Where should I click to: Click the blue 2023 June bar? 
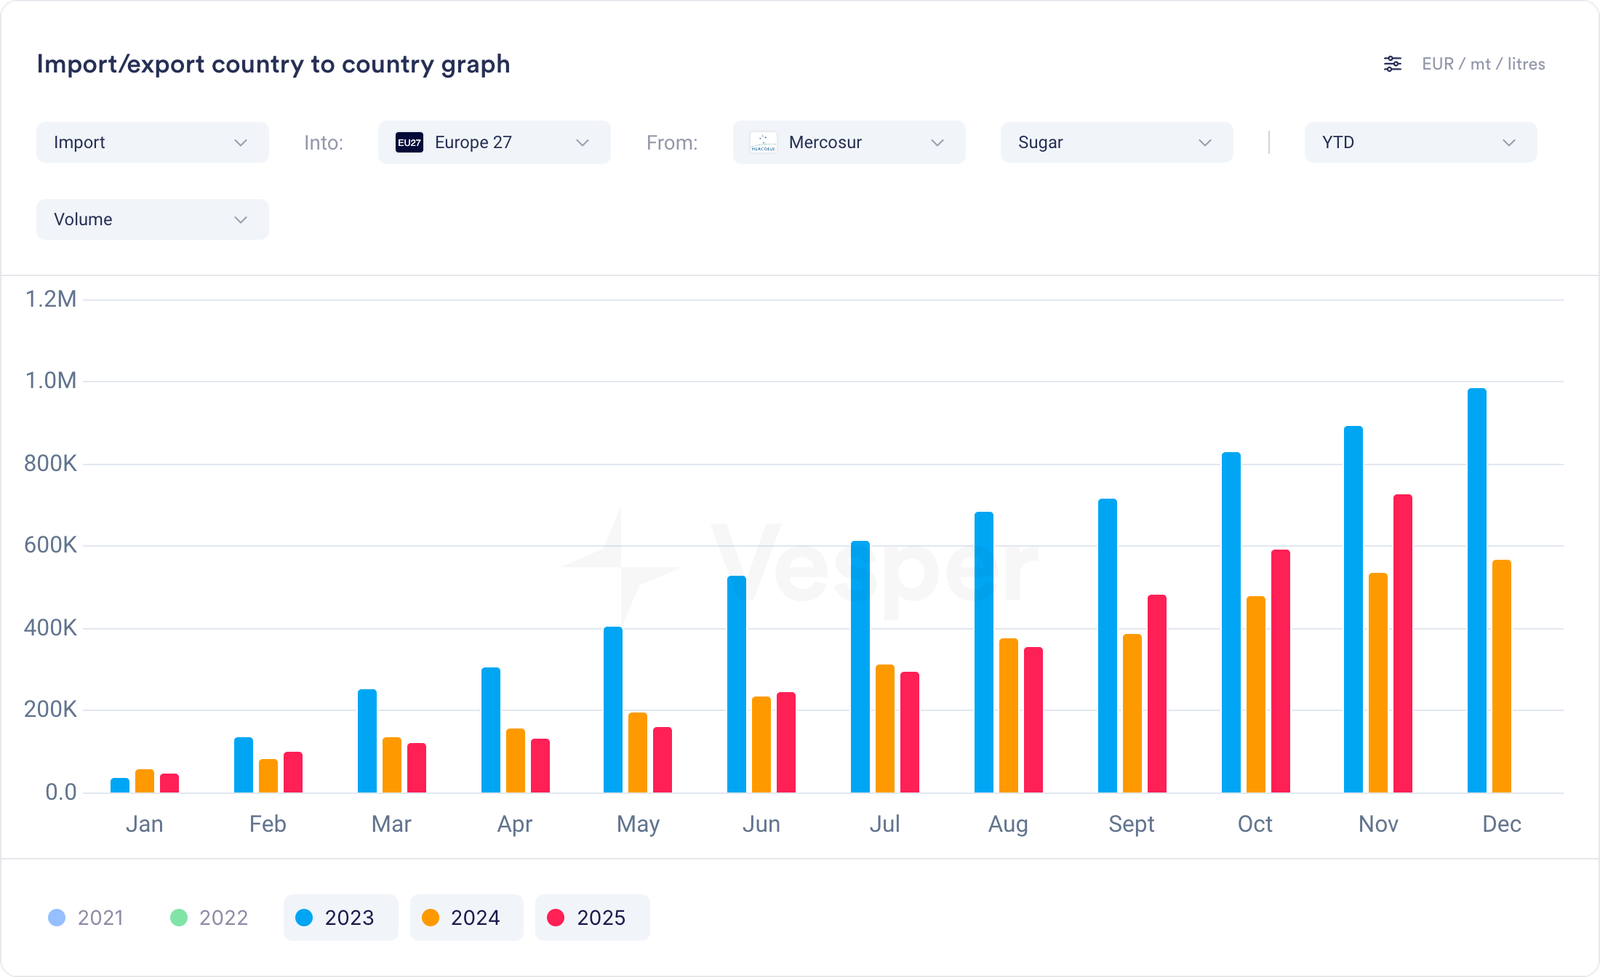(x=736, y=684)
